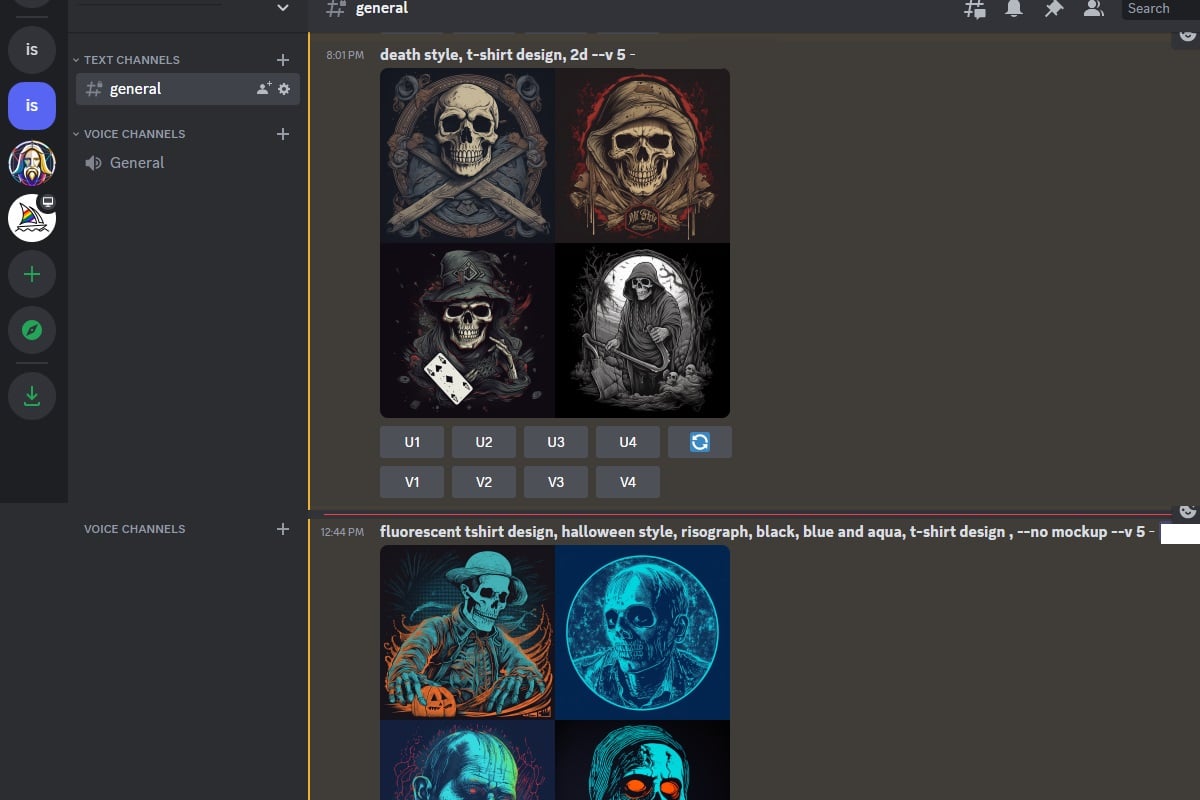The image size is (1200, 800).
Task: Click the Search field in header
Action: coord(1160,9)
